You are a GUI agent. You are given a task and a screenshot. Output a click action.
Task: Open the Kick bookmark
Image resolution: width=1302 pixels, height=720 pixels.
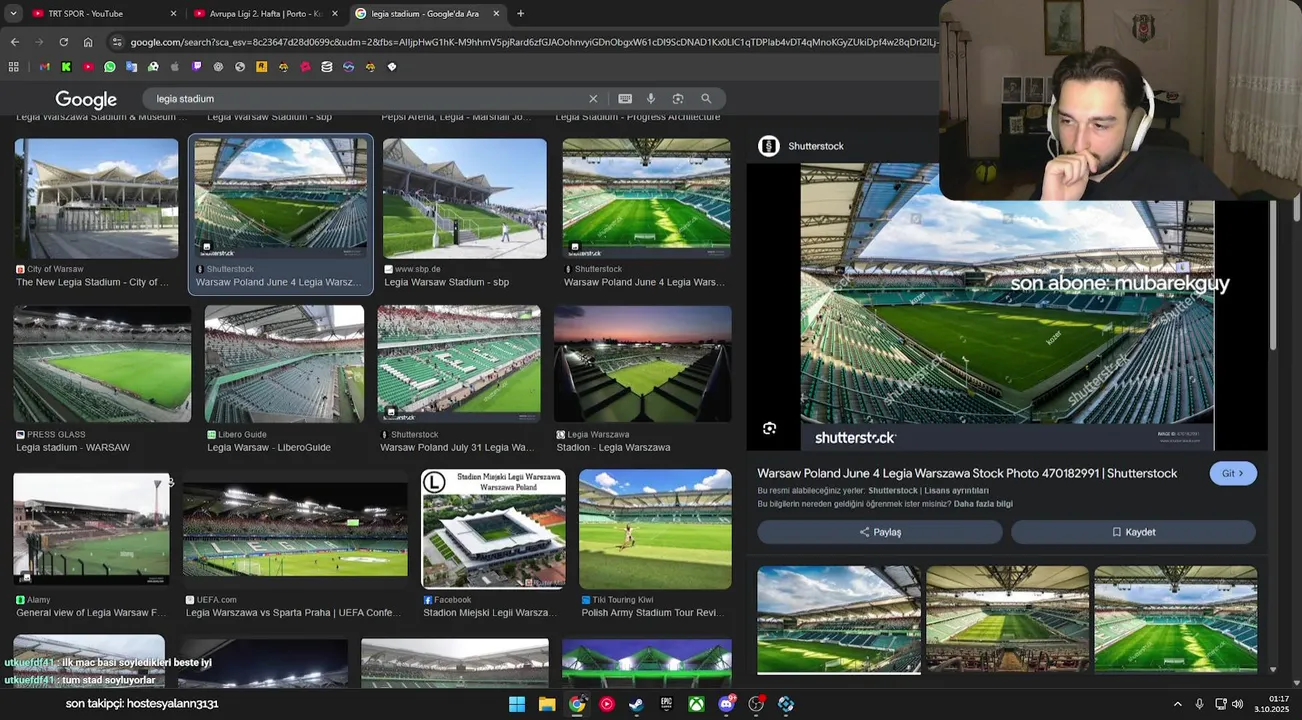(66, 67)
